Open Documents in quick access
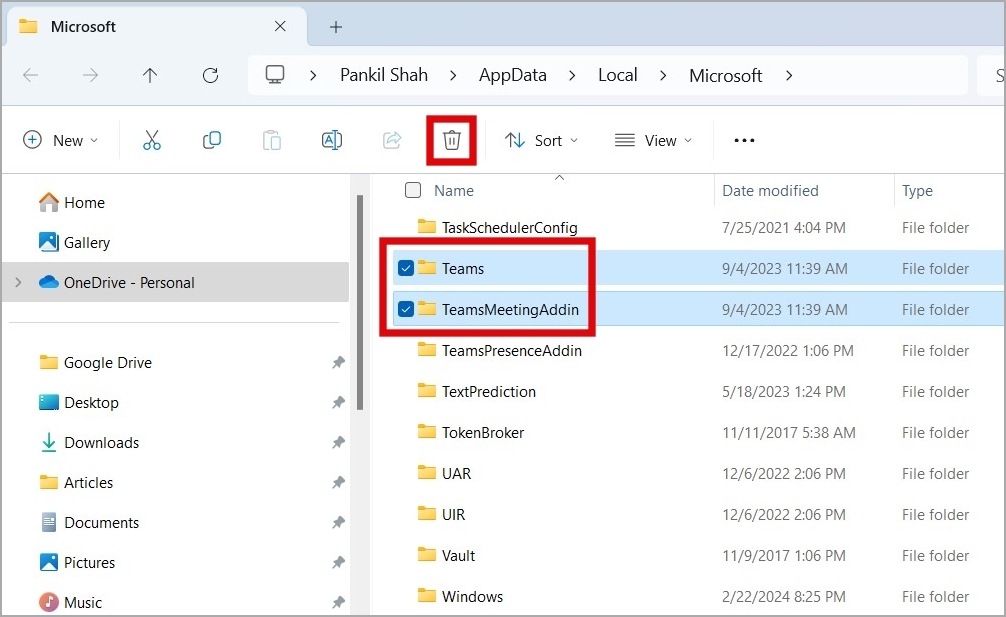Viewport: 1006px width, 617px height. coord(101,523)
